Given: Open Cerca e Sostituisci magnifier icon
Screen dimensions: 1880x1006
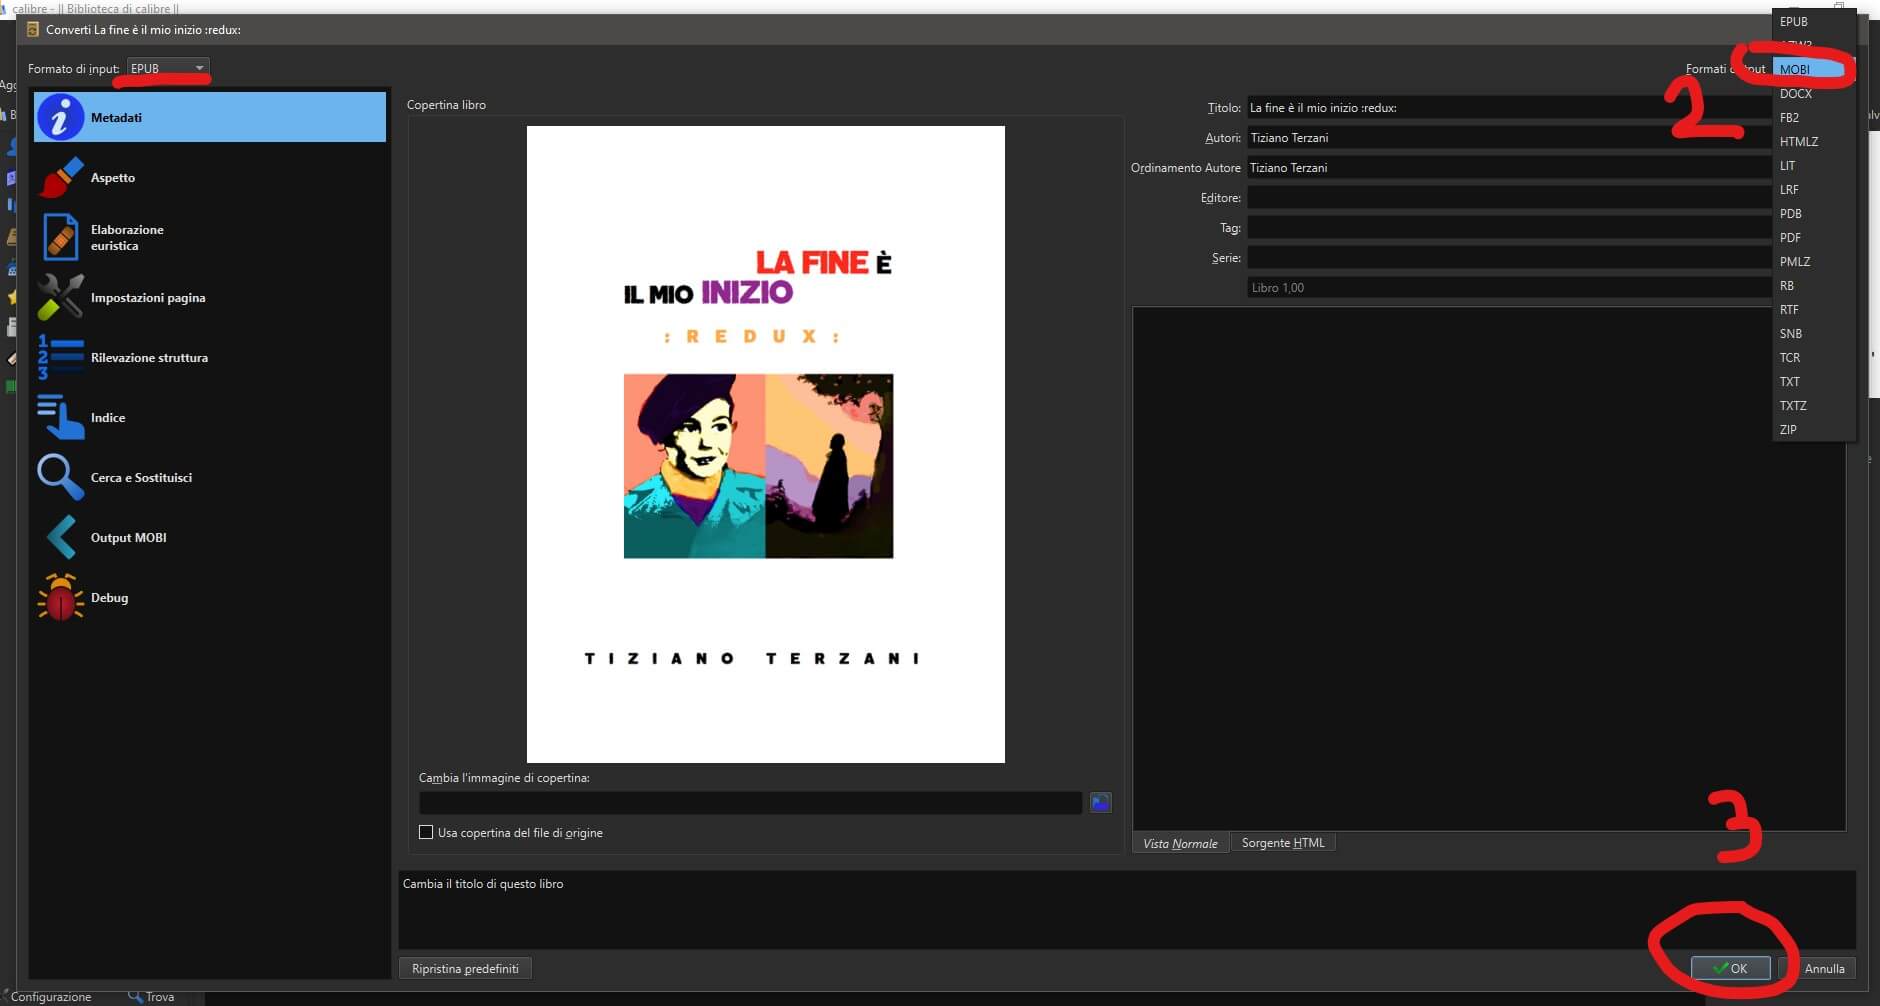Looking at the screenshot, I should pyautogui.click(x=60, y=478).
